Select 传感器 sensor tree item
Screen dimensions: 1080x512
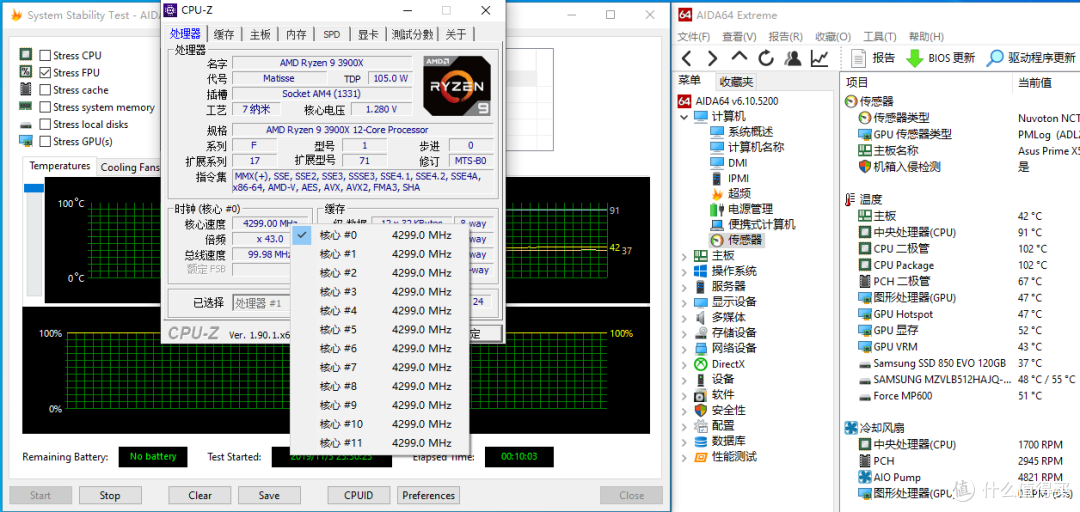(x=737, y=240)
